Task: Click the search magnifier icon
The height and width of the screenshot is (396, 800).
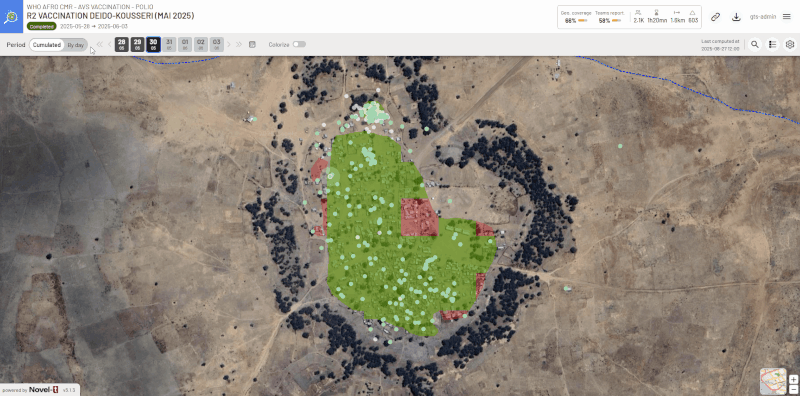Action: [x=755, y=44]
